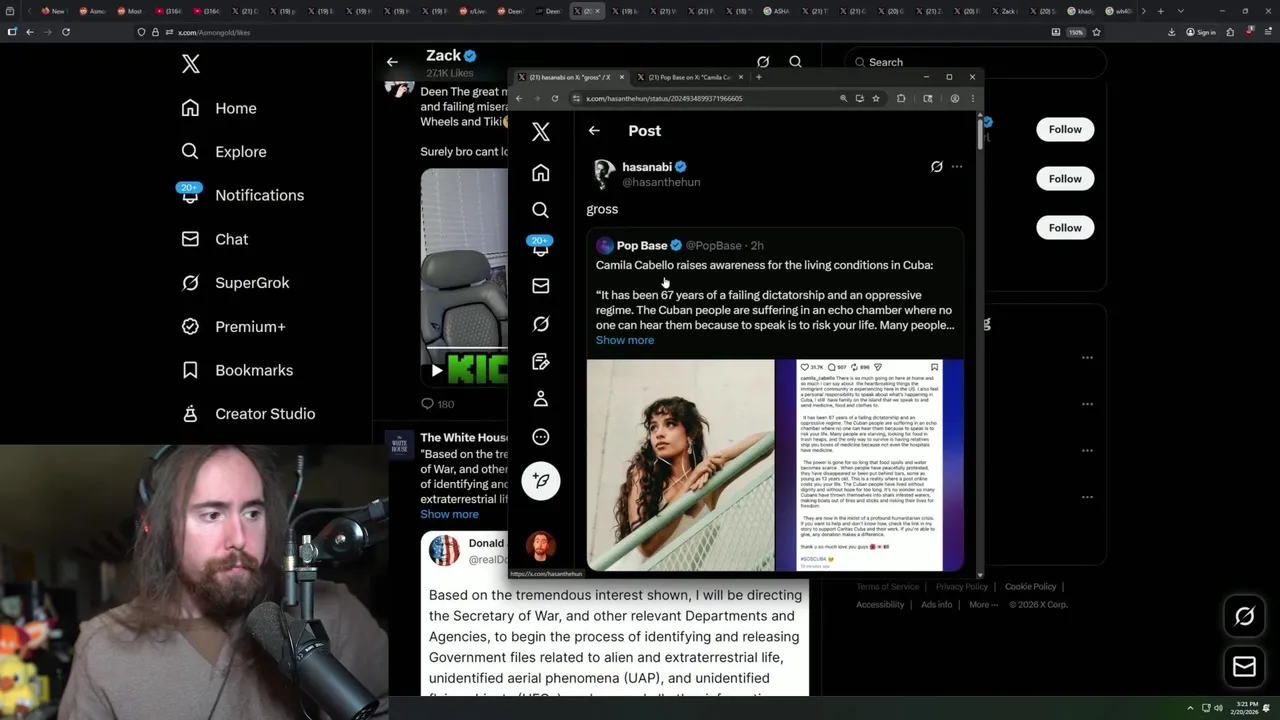Click notifications bell with 20+ badge in popup

(x=541, y=247)
